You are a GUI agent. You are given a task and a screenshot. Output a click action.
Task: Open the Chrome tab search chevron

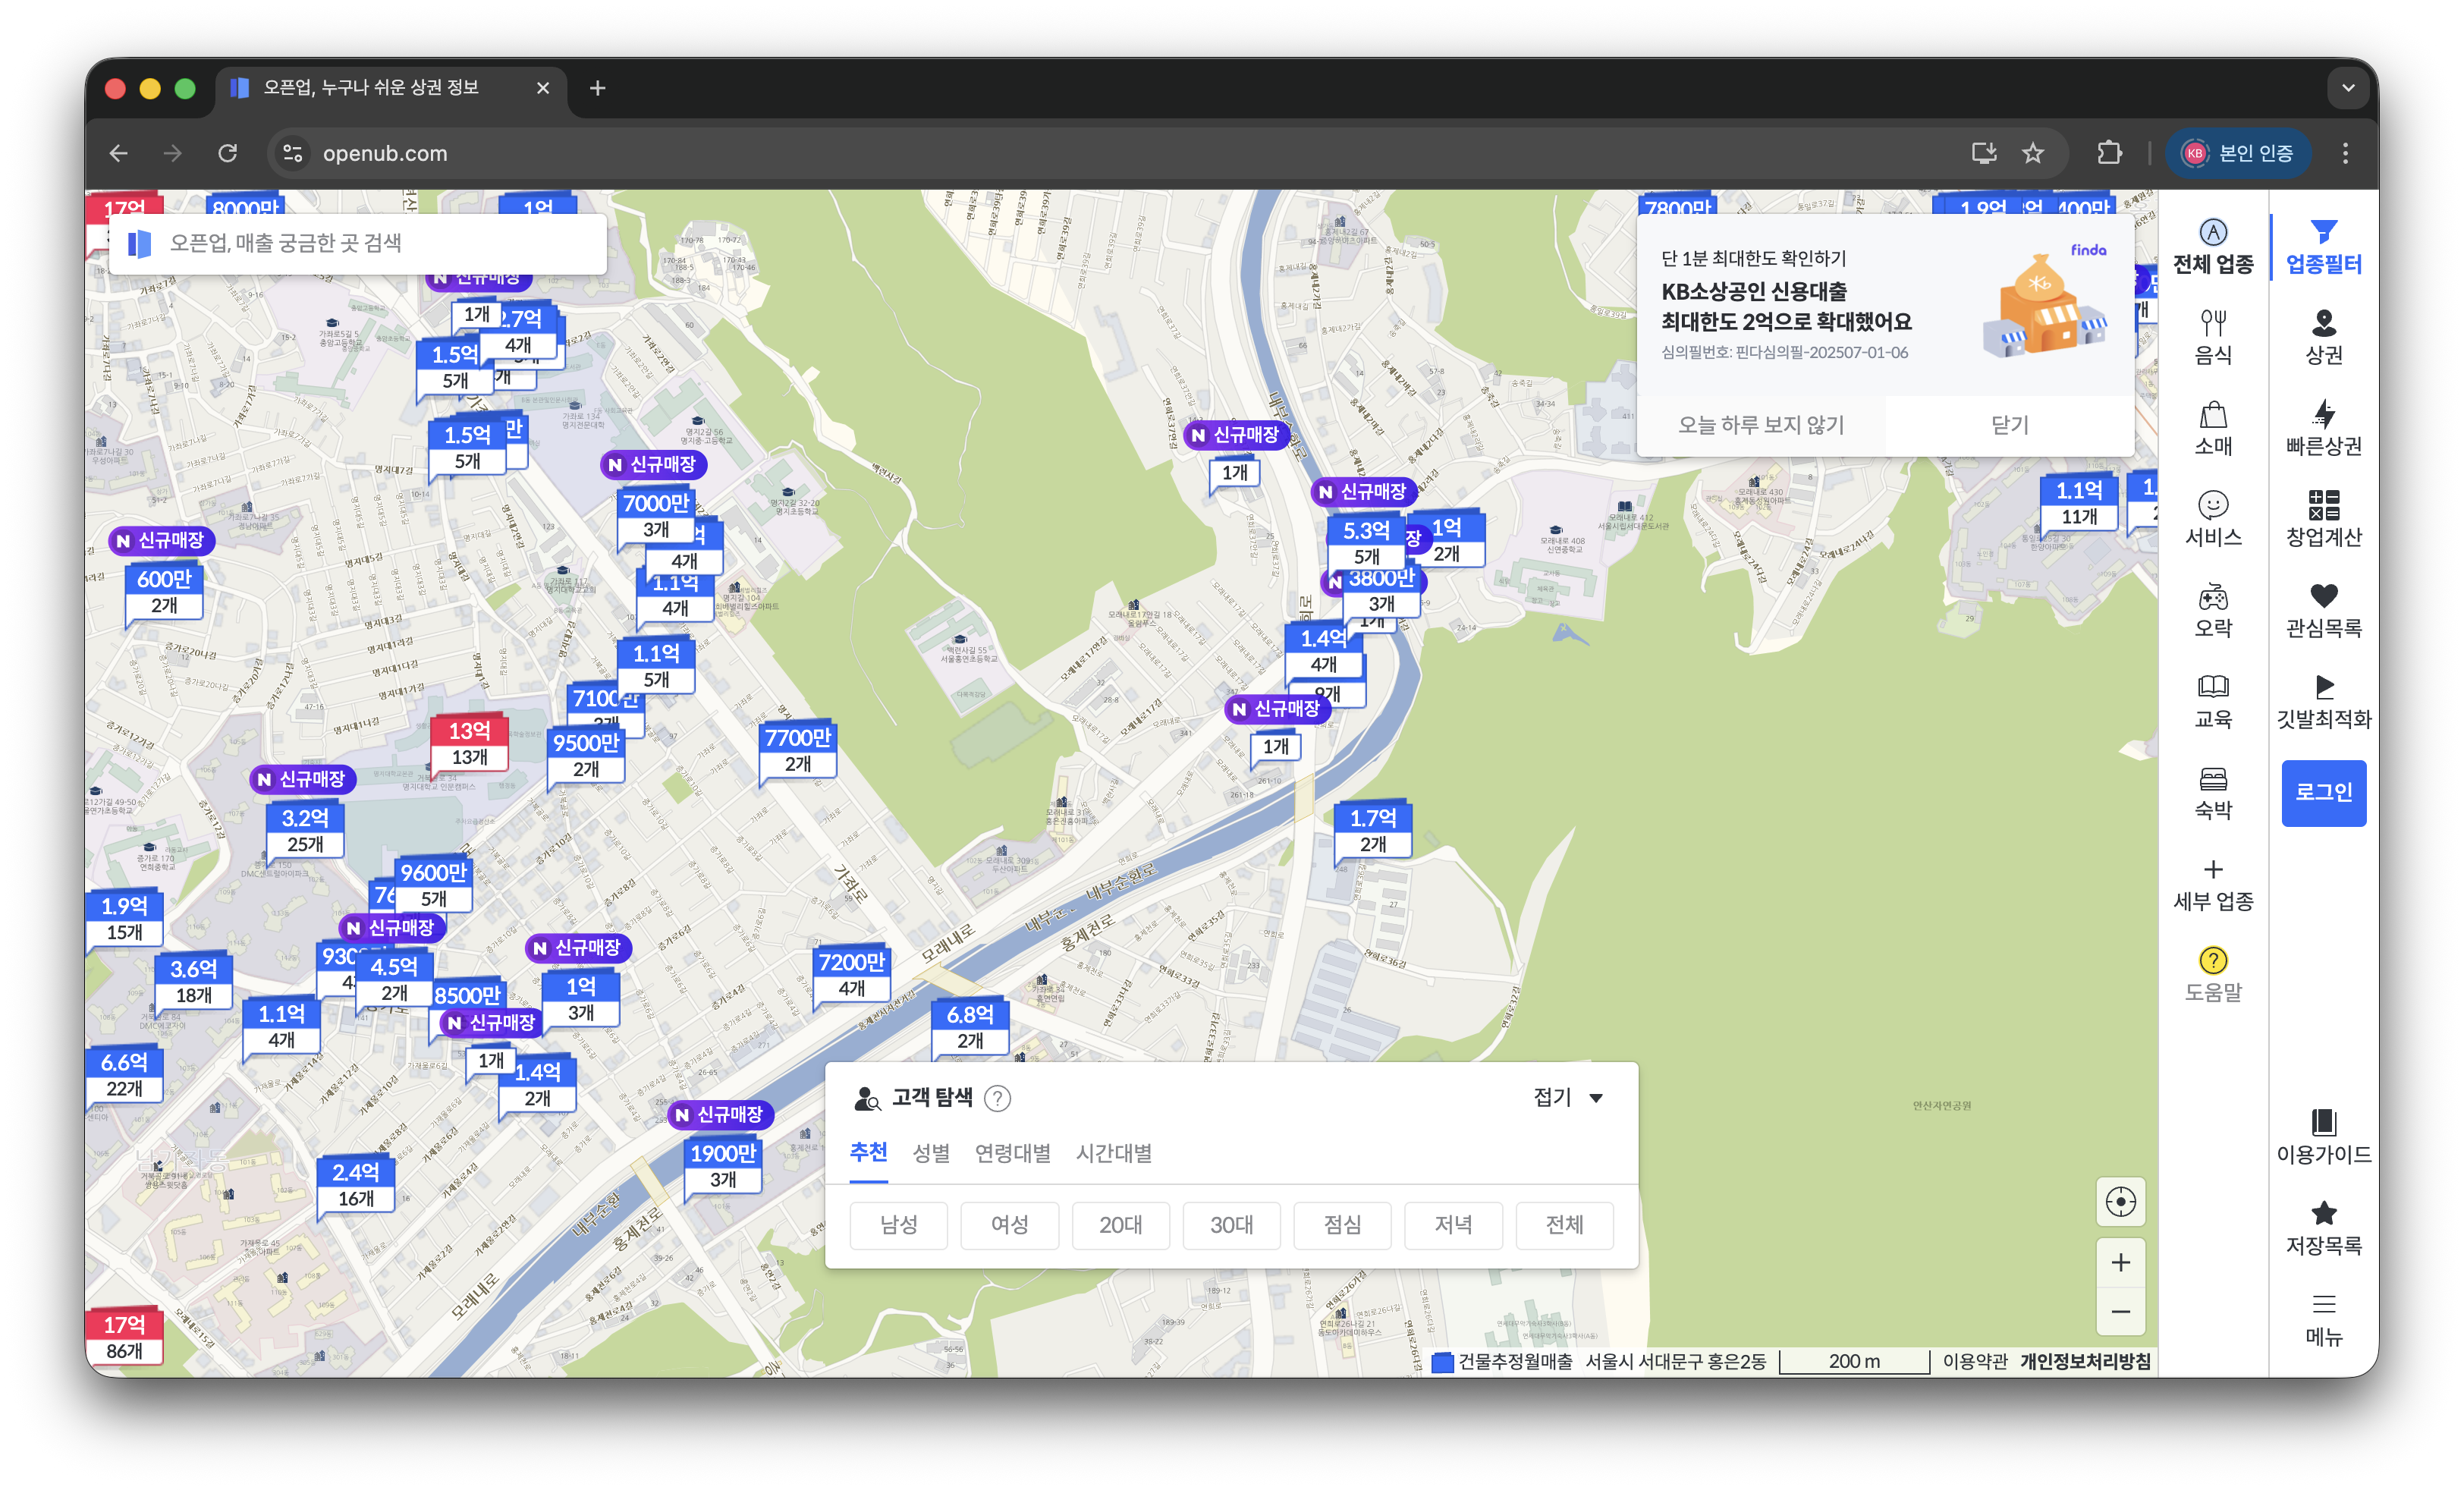point(2347,88)
